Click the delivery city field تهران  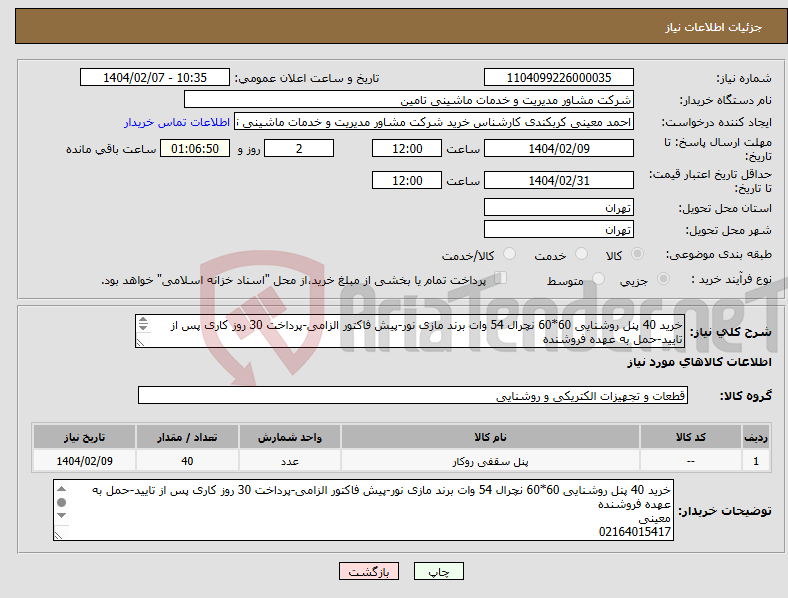coord(558,229)
